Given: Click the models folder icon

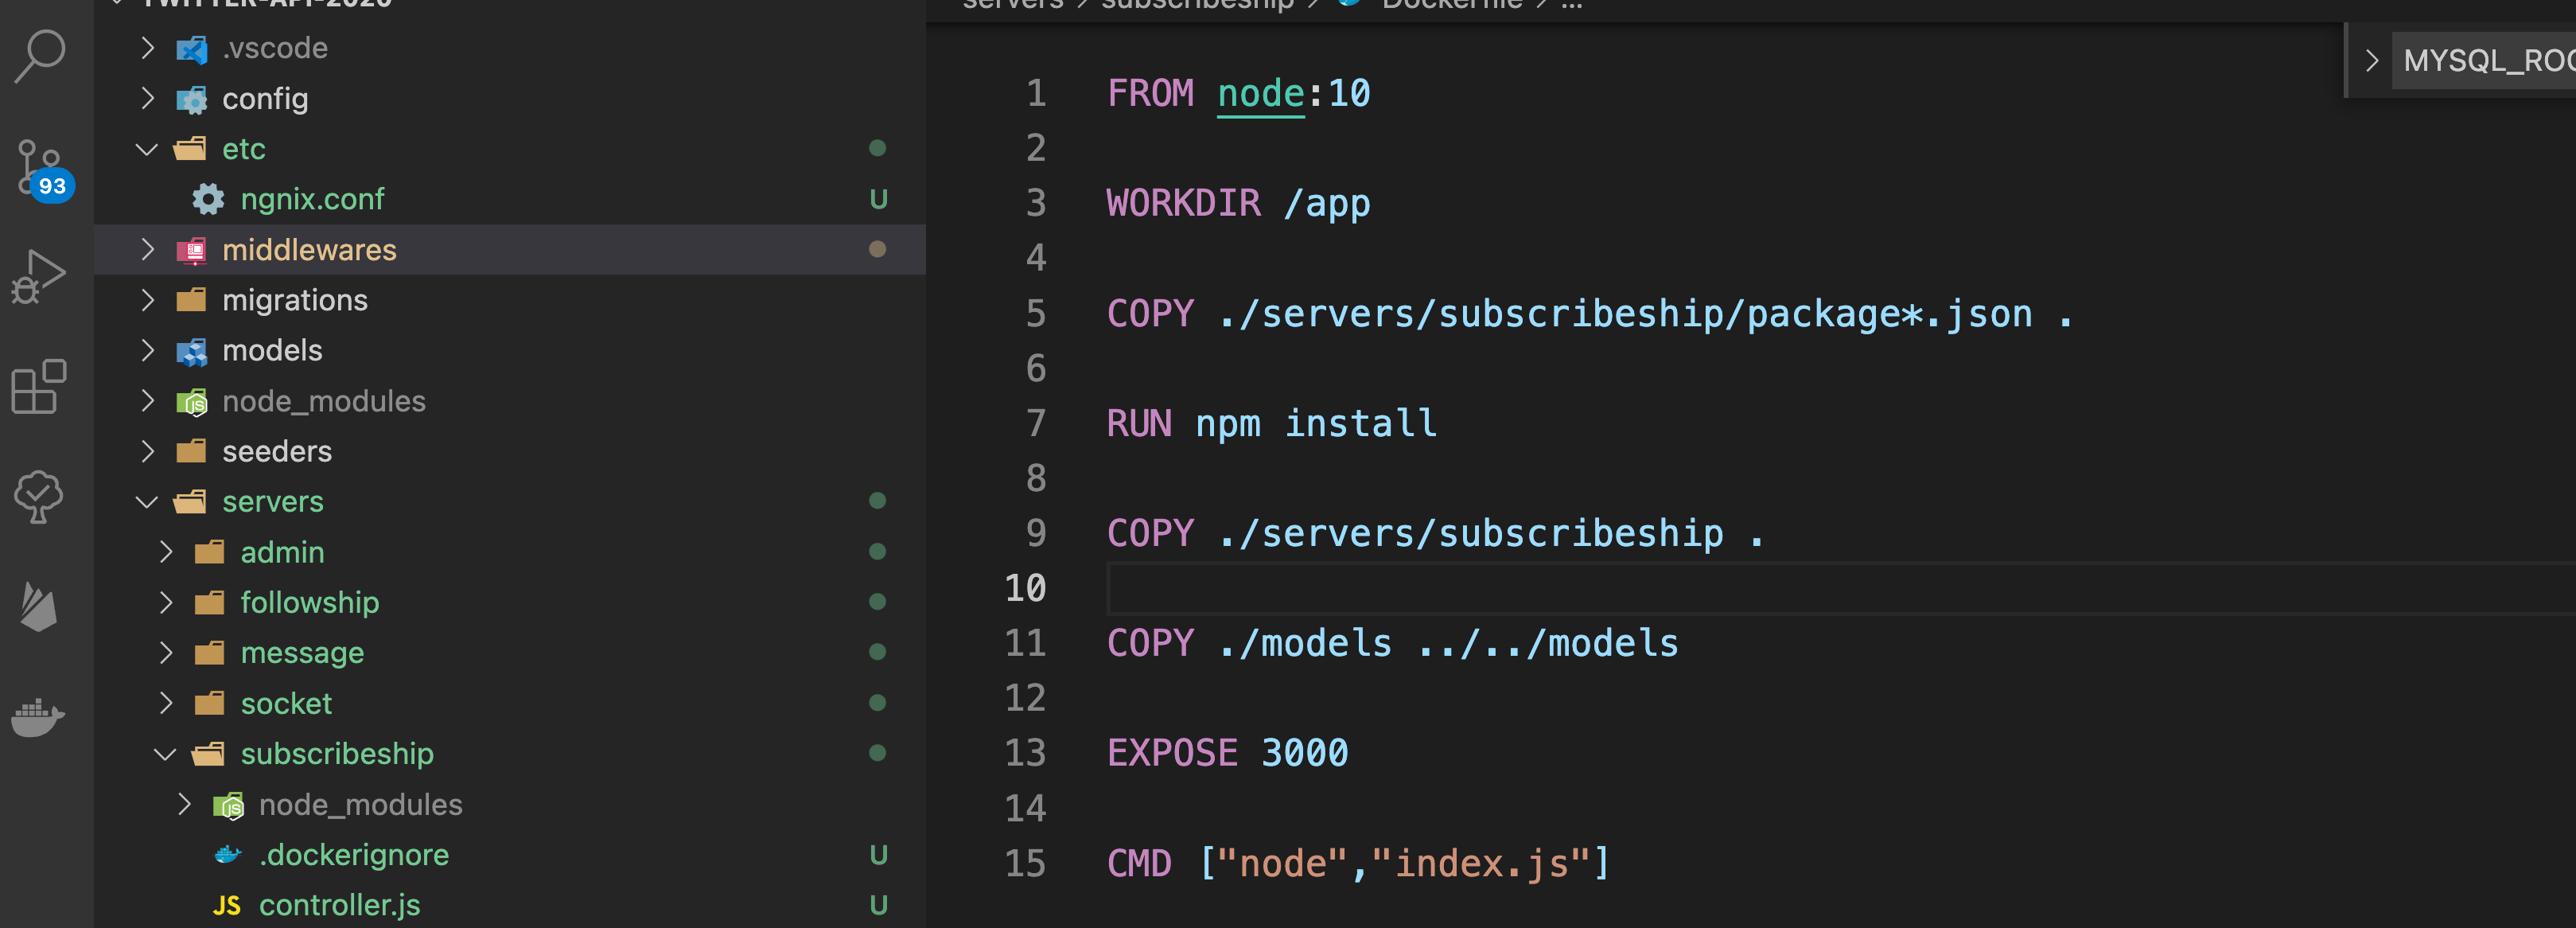Looking at the screenshot, I should (x=191, y=351).
